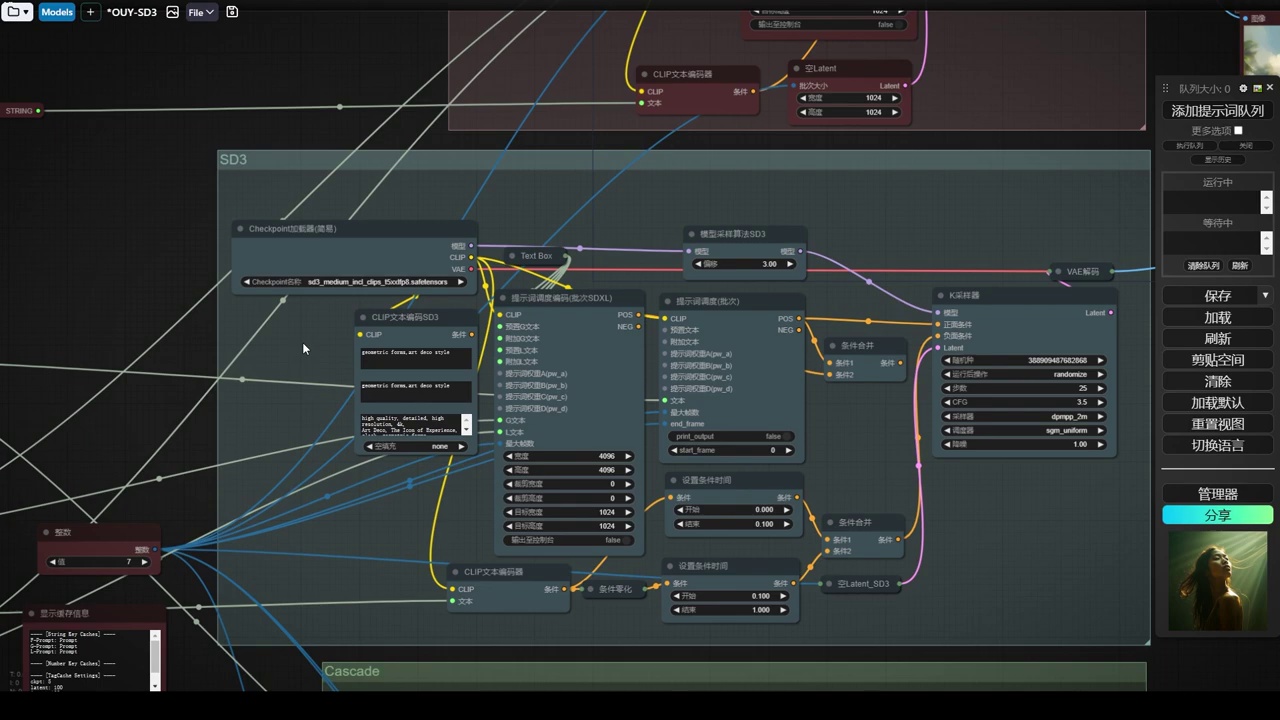The image size is (1280, 720).
Task: Click the image gallery icon beside OUY-SD3
Action: (172, 12)
